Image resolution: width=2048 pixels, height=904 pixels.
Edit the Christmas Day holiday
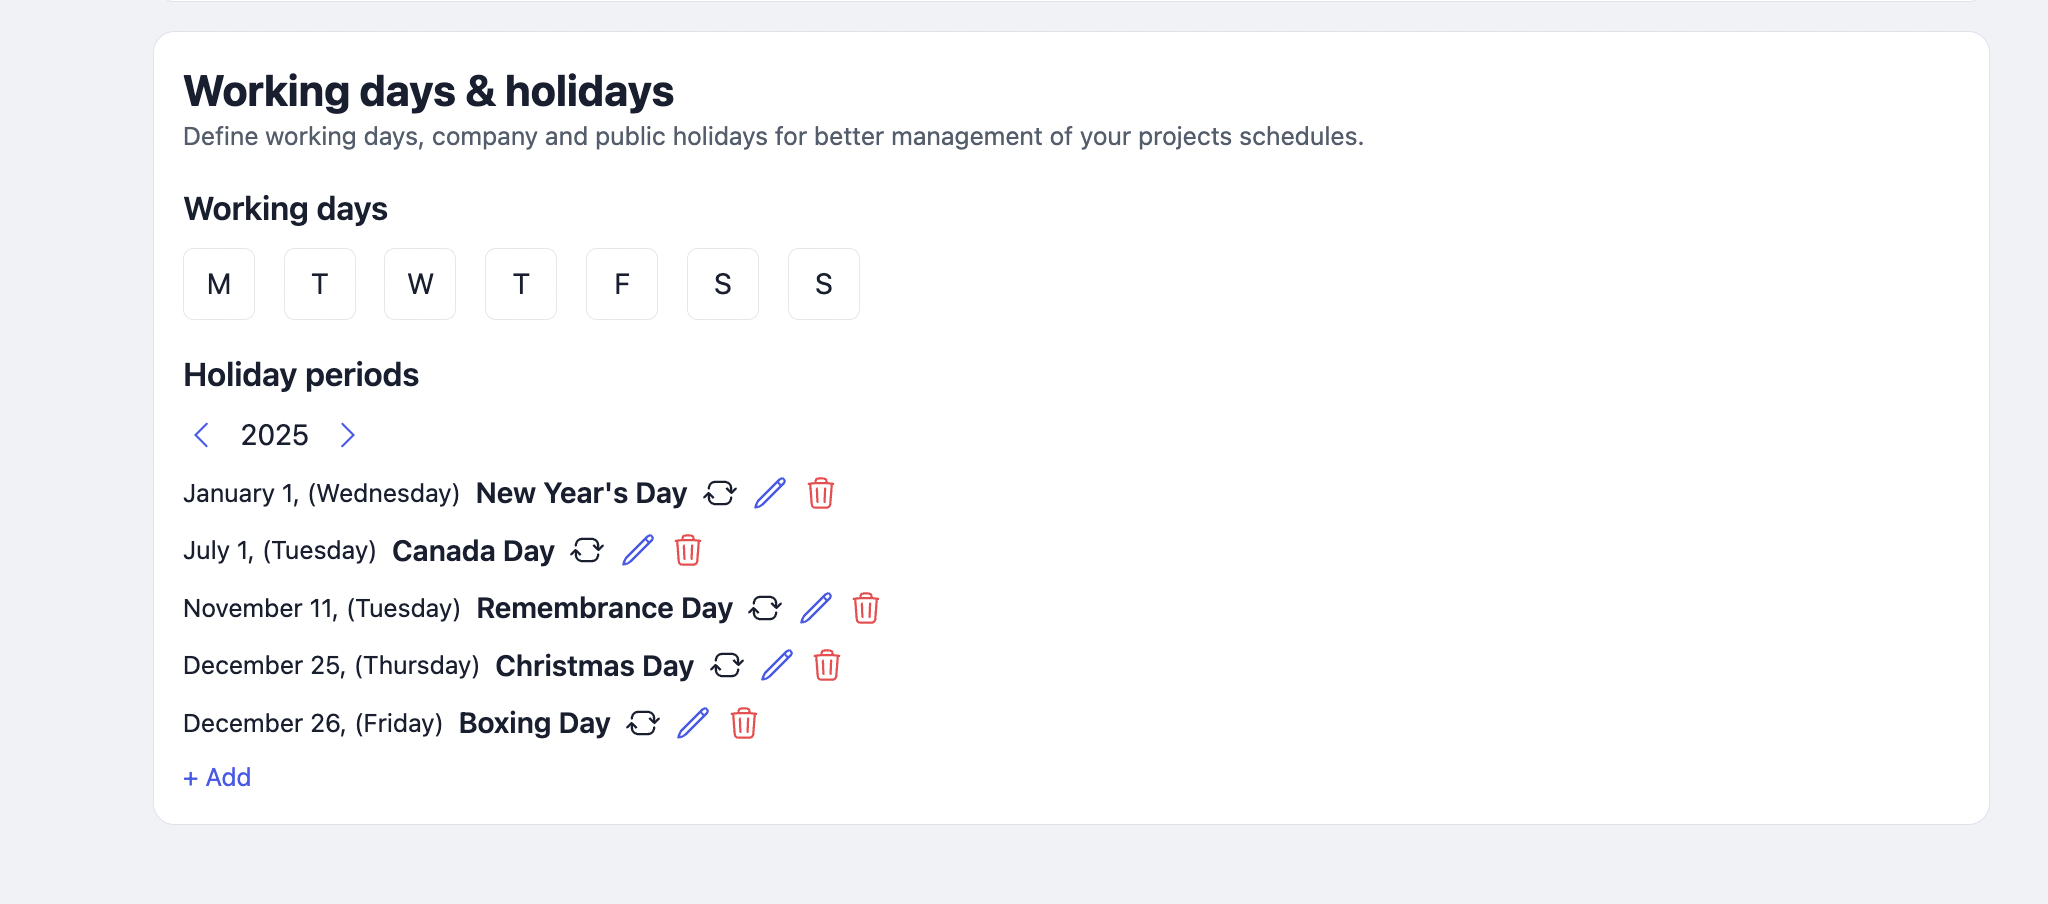(x=777, y=665)
